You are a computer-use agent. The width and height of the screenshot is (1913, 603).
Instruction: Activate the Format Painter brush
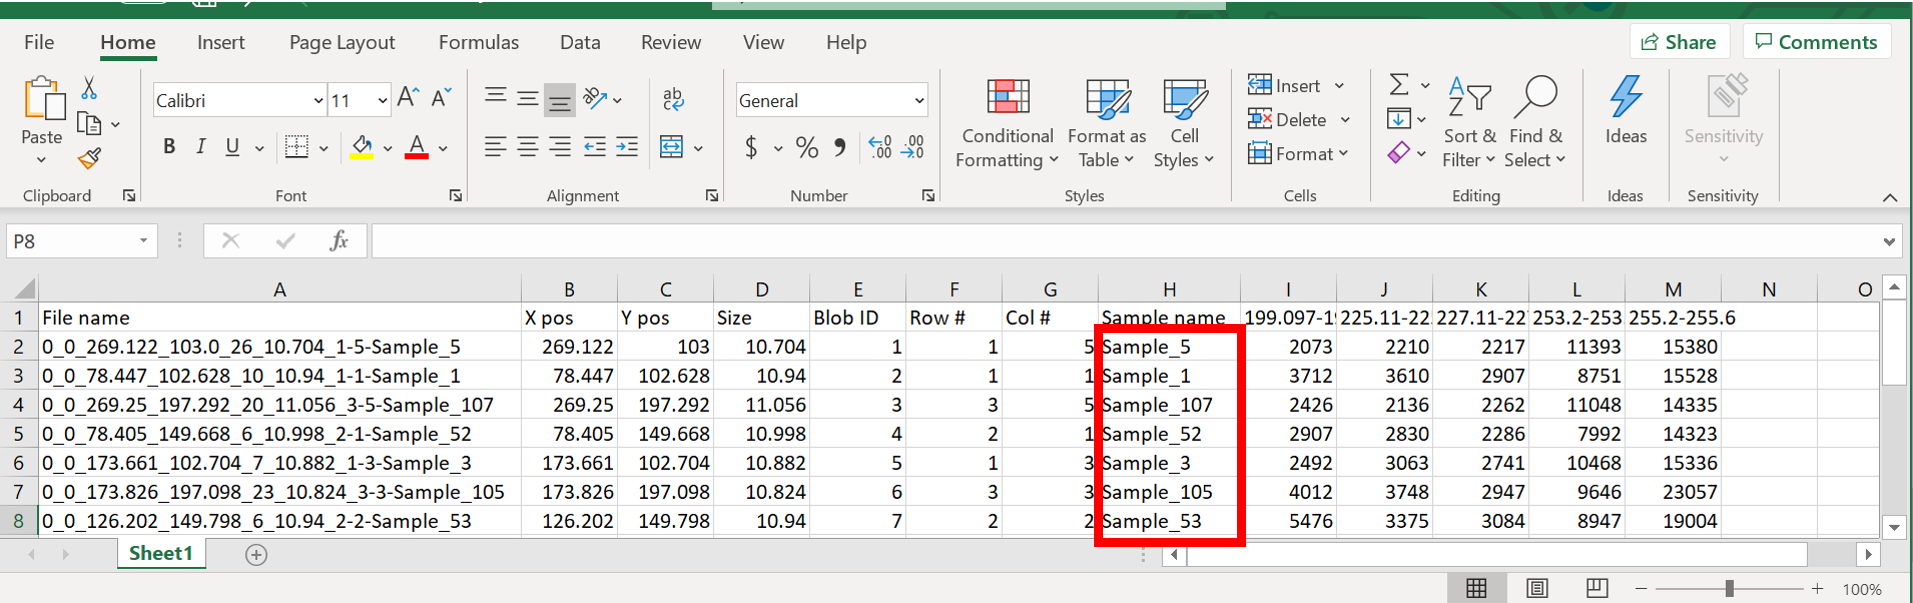(x=89, y=158)
